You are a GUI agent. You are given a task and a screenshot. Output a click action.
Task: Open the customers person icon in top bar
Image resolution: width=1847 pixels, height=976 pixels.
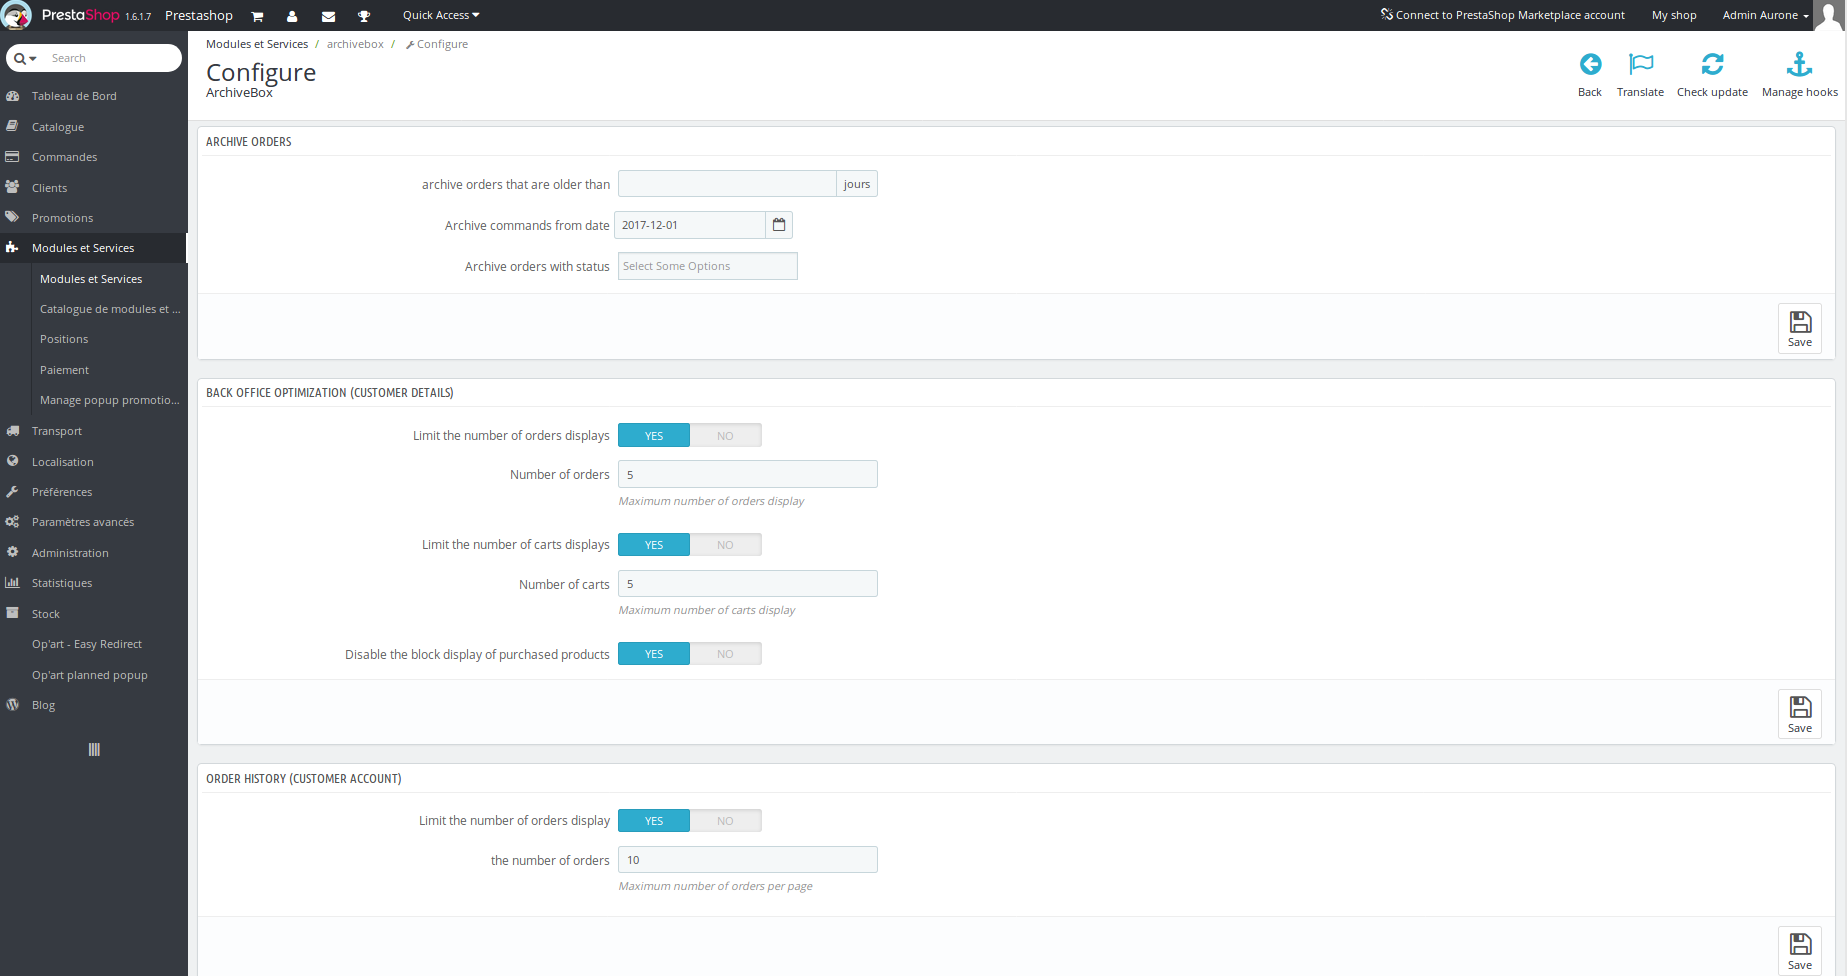tap(292, 16)
